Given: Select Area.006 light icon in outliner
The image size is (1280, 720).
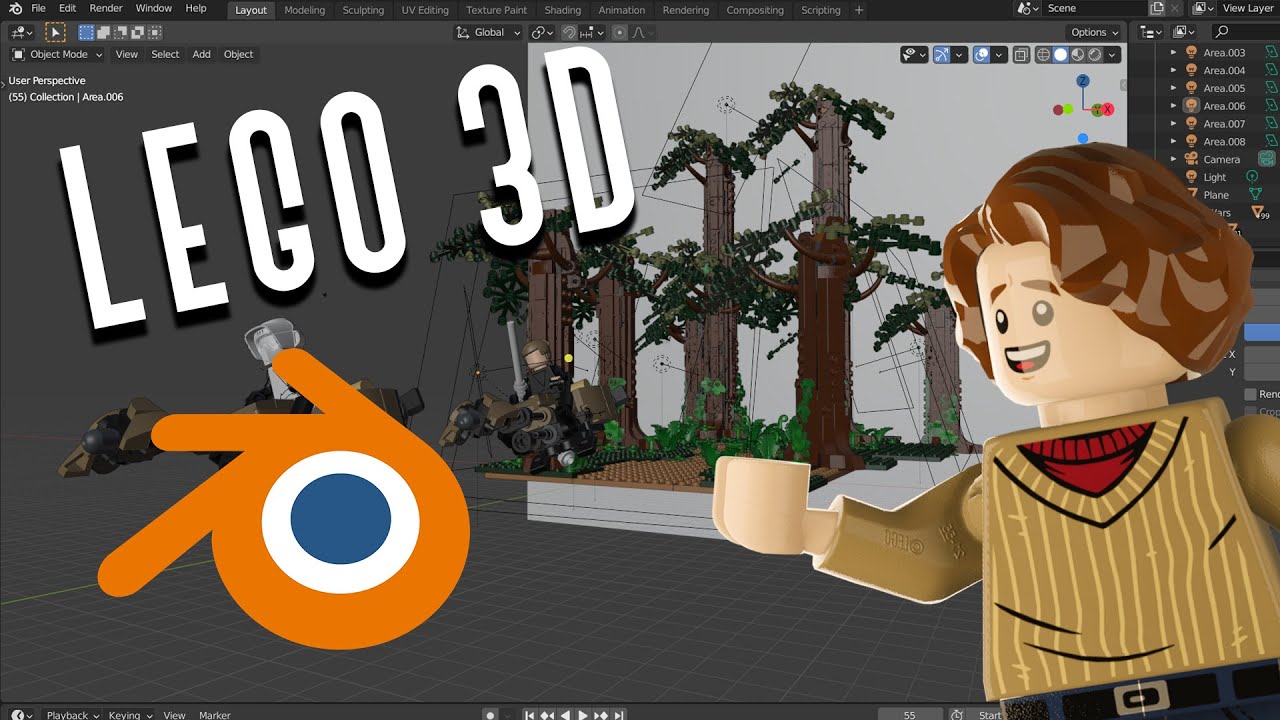Looking at the screenshot, I should (1191, 105).
